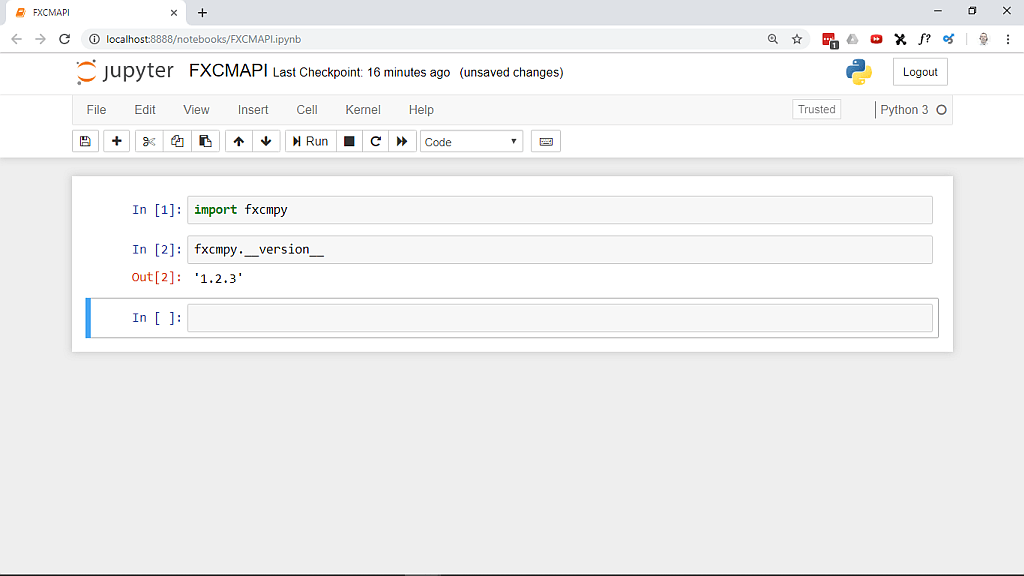
Task: Click the Jupyter logo
Action: click(x=125, y=71)
